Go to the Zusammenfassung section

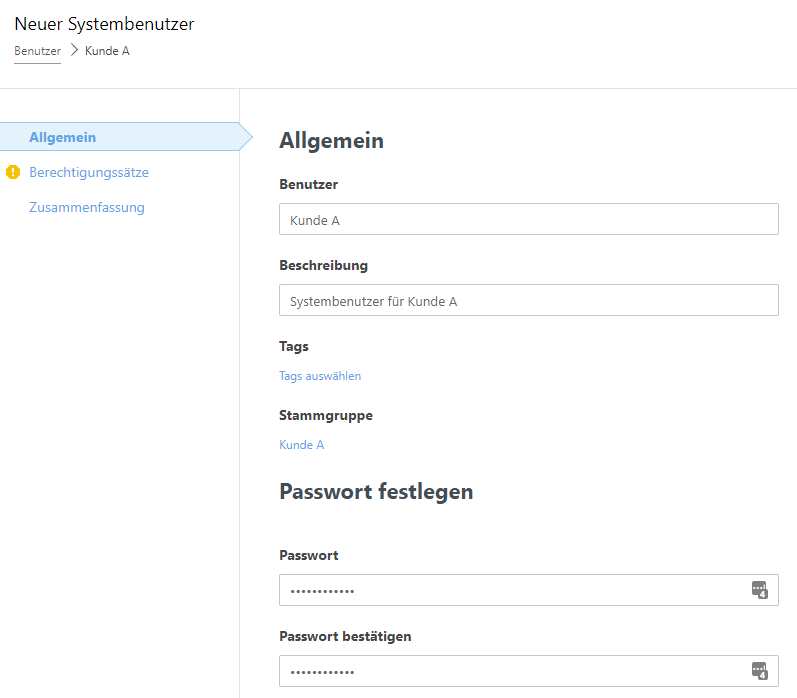[x=87, y=207]
